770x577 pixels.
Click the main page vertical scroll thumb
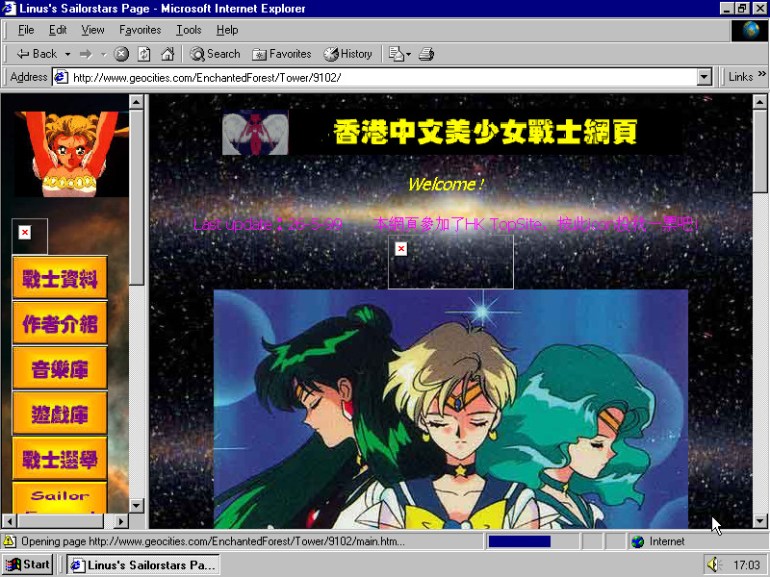760,151
